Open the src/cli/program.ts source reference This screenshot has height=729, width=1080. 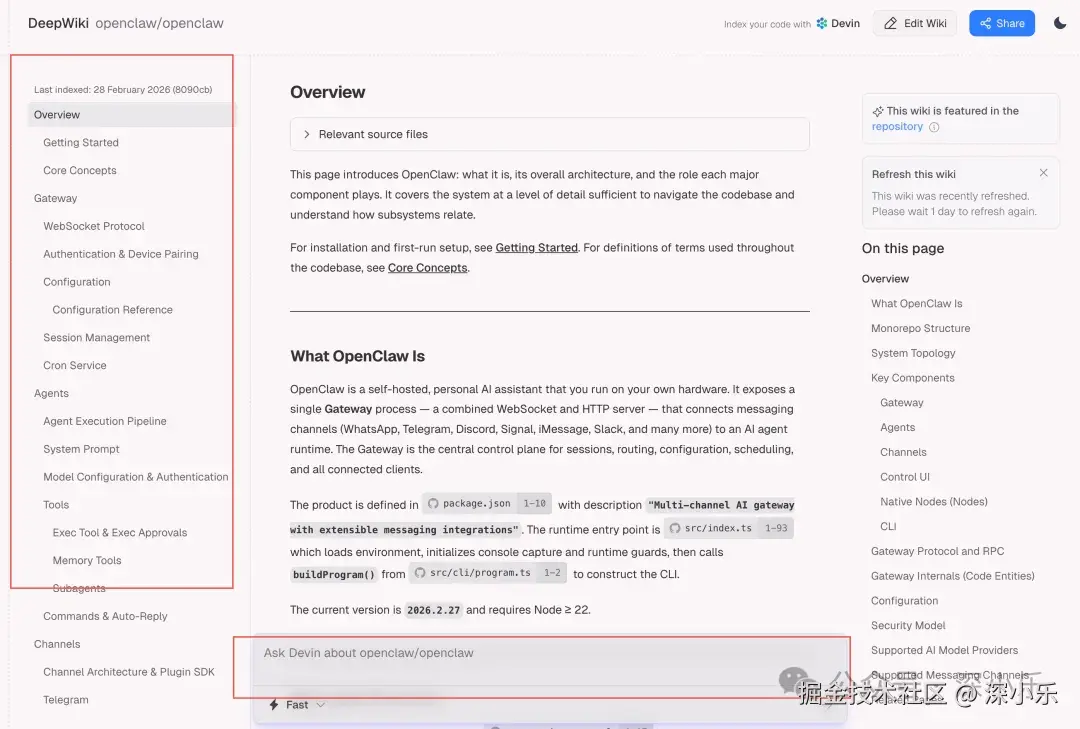[x=488, y=573]
